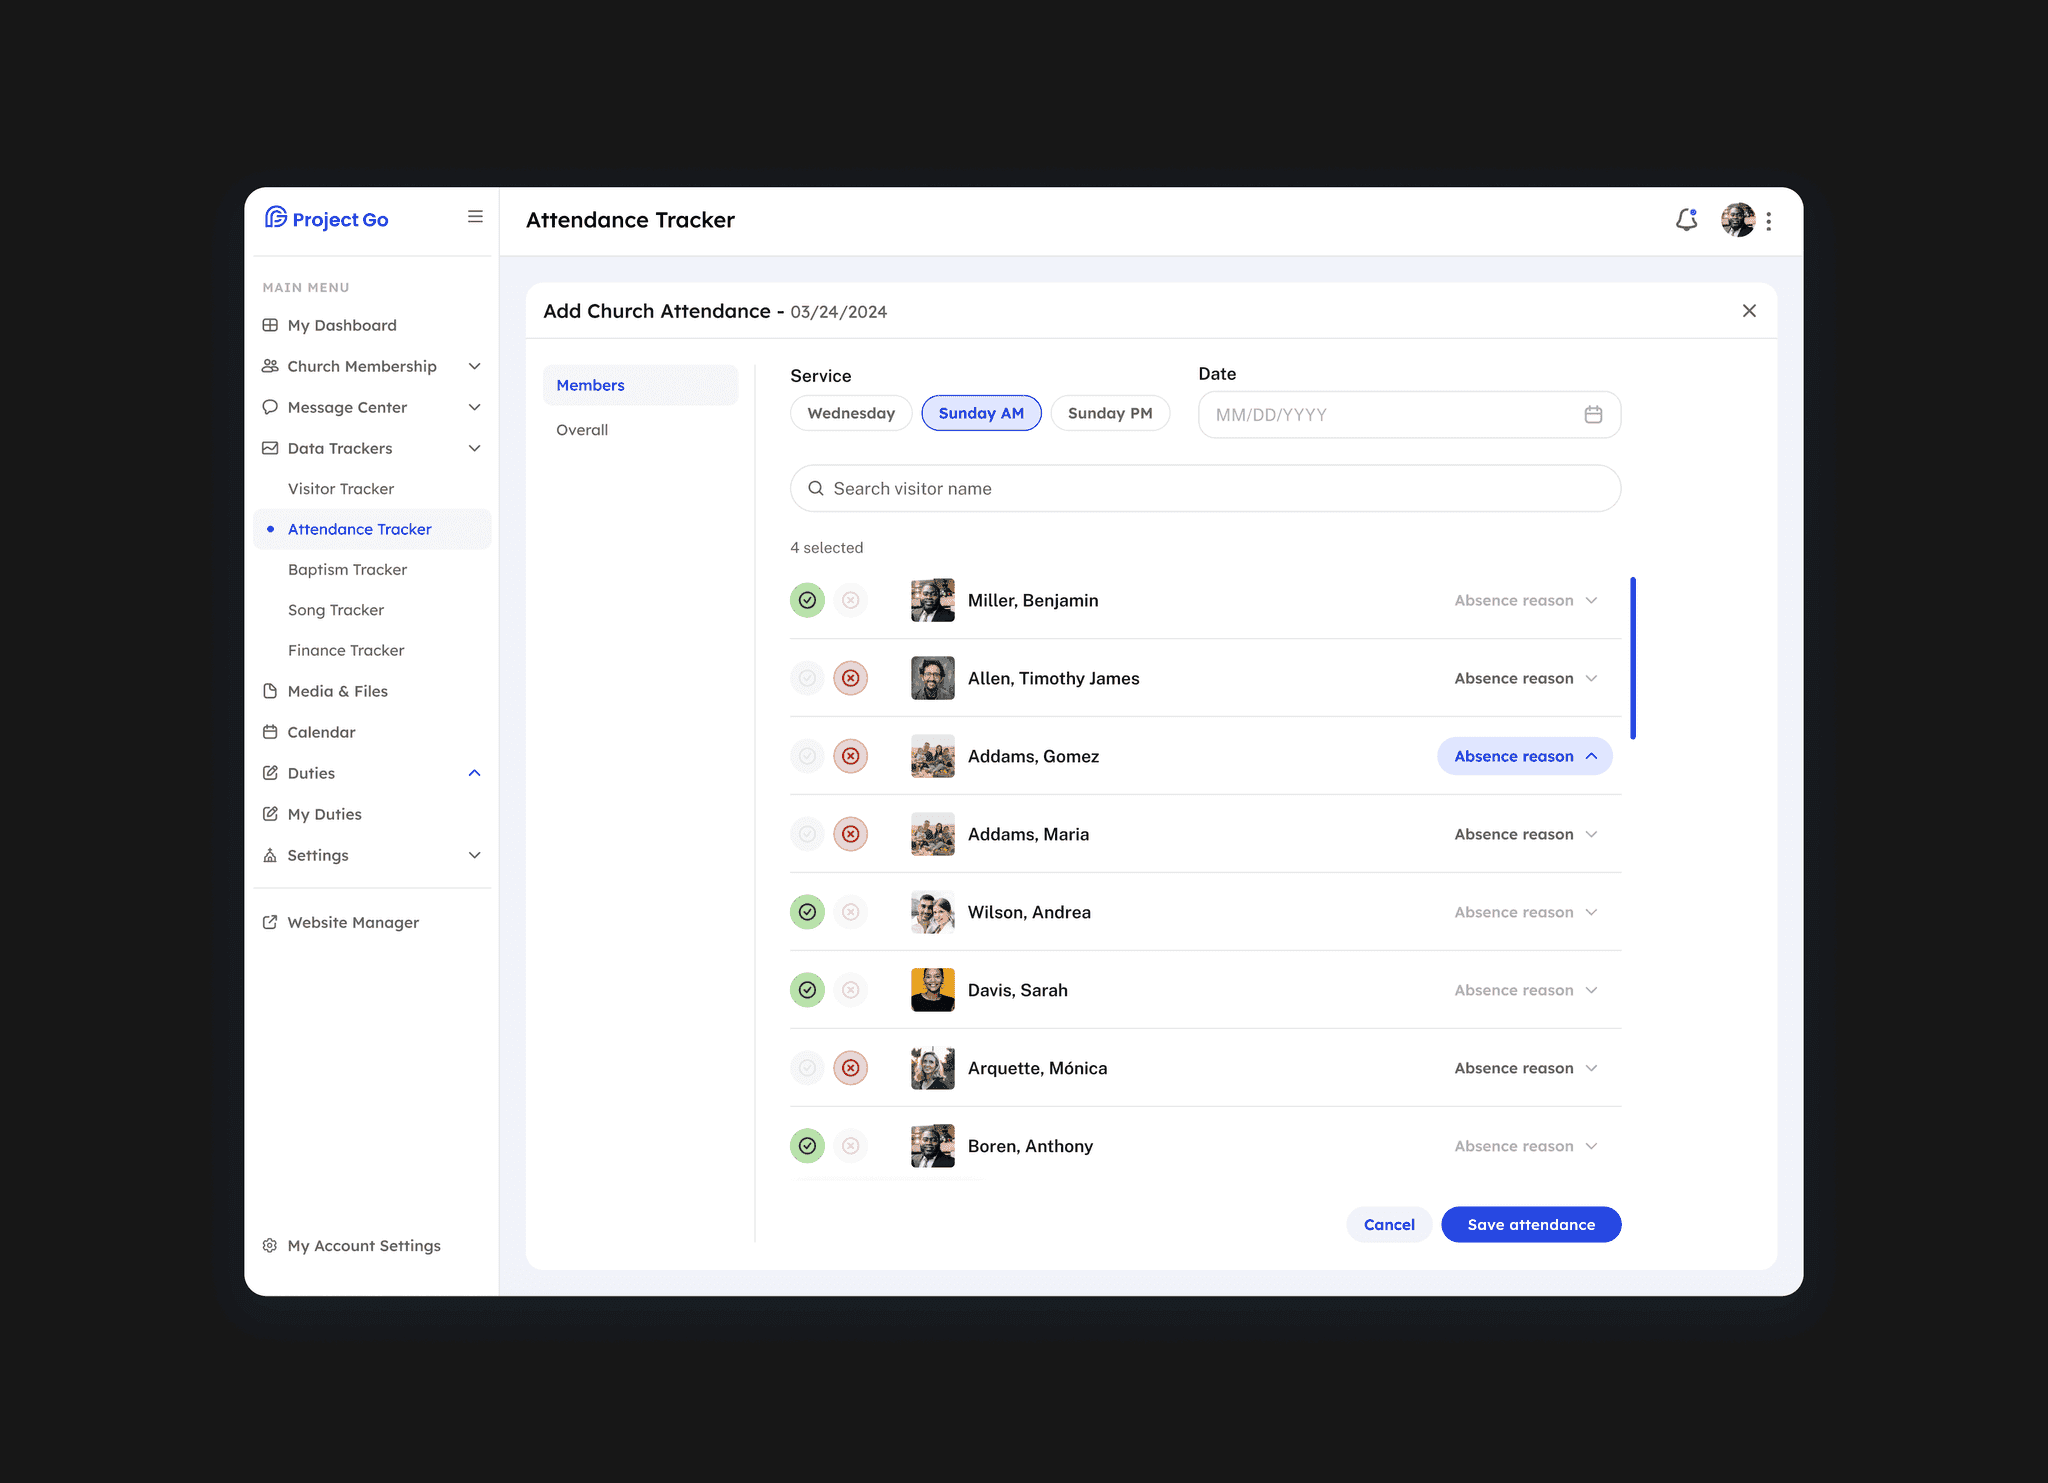Open Absence reason for Addams, Maria
The image size is (2048, 1483).
point(1525,834)
